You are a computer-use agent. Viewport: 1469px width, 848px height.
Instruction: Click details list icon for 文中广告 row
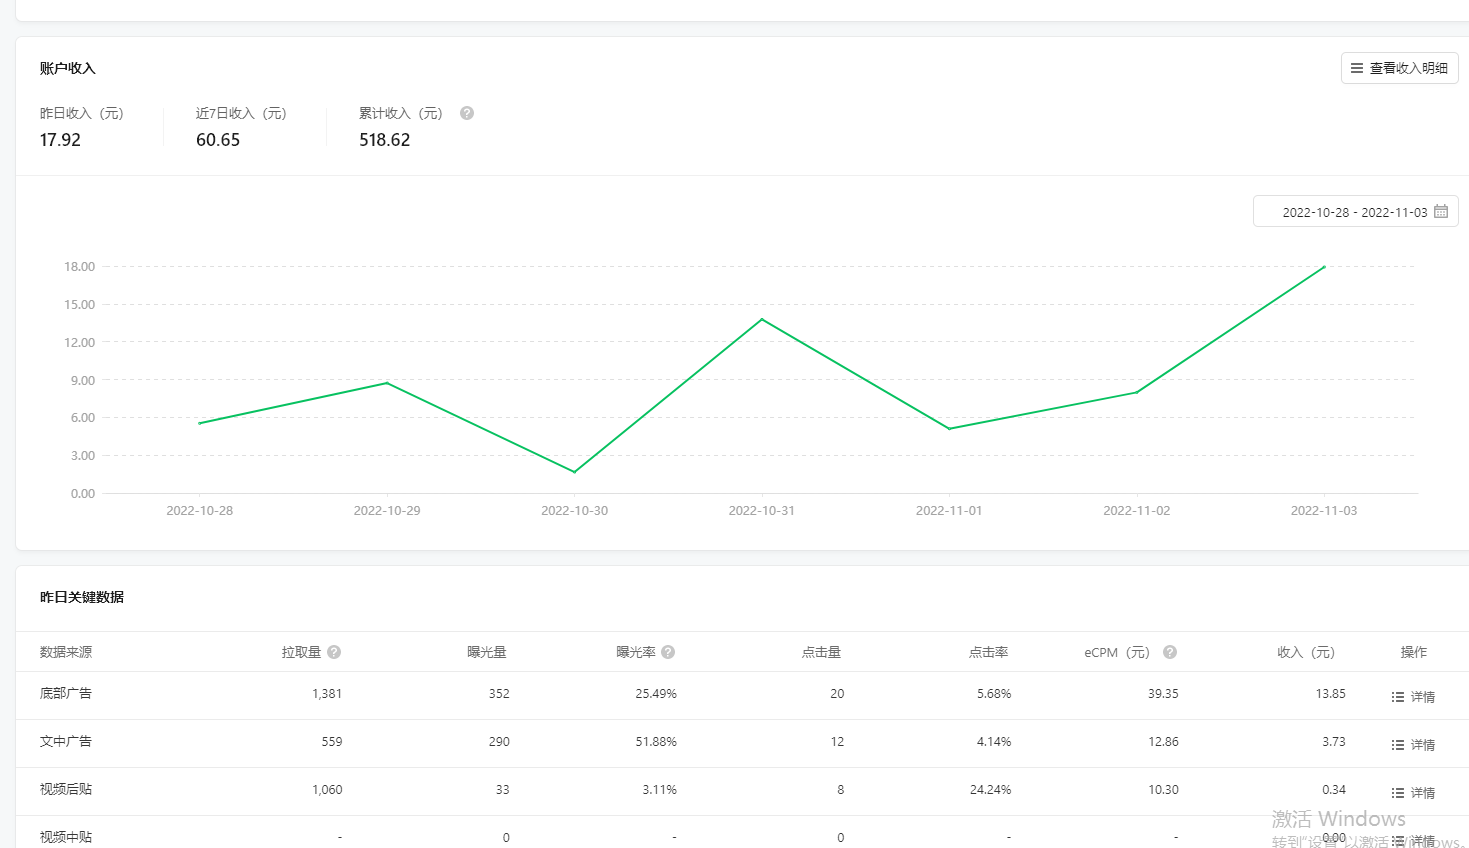(1398, 745)
